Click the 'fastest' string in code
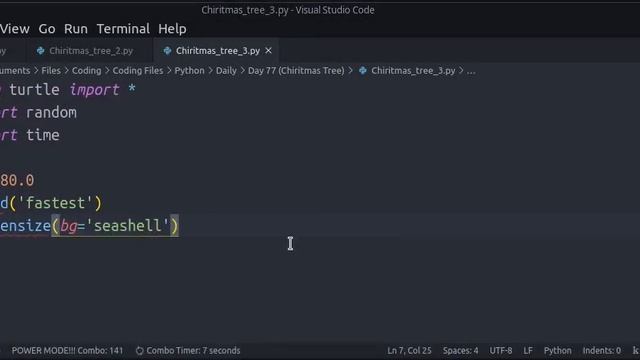Screen dimensions: 640x360 click(56, 203)
